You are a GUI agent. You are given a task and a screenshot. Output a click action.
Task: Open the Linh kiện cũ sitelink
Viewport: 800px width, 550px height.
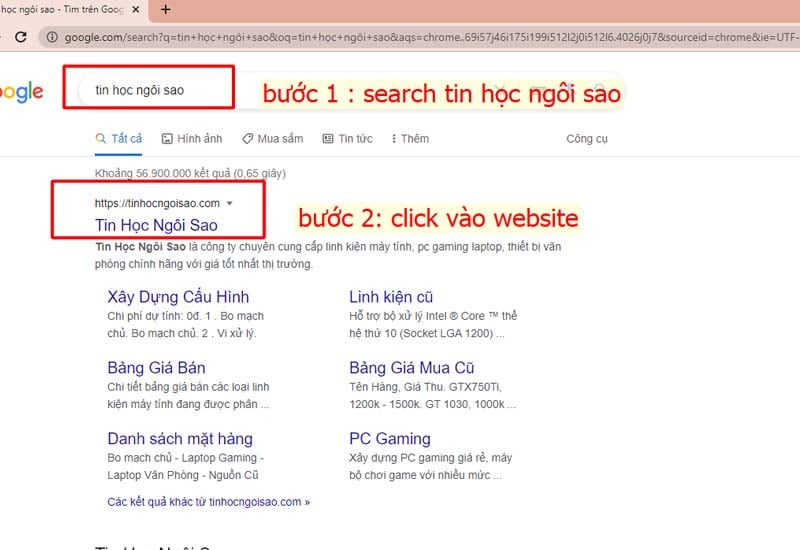click(391, 296)
